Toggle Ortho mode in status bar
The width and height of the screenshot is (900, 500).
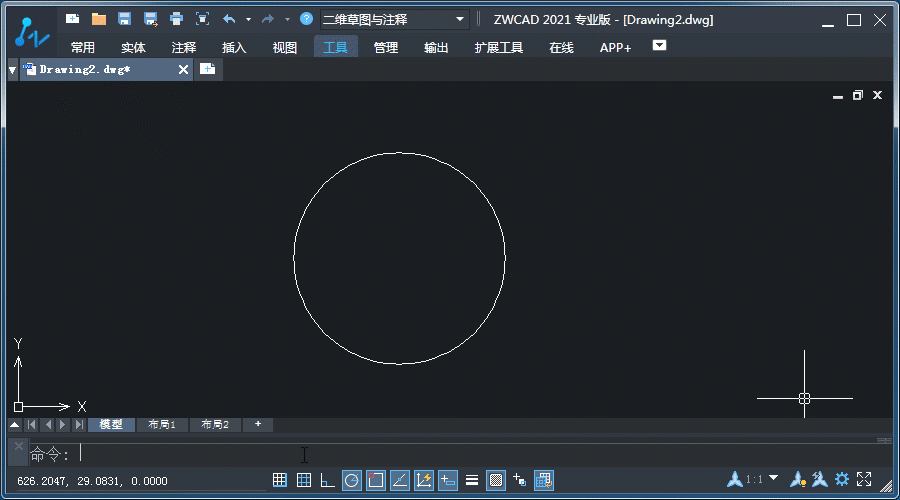click(328, 480)
